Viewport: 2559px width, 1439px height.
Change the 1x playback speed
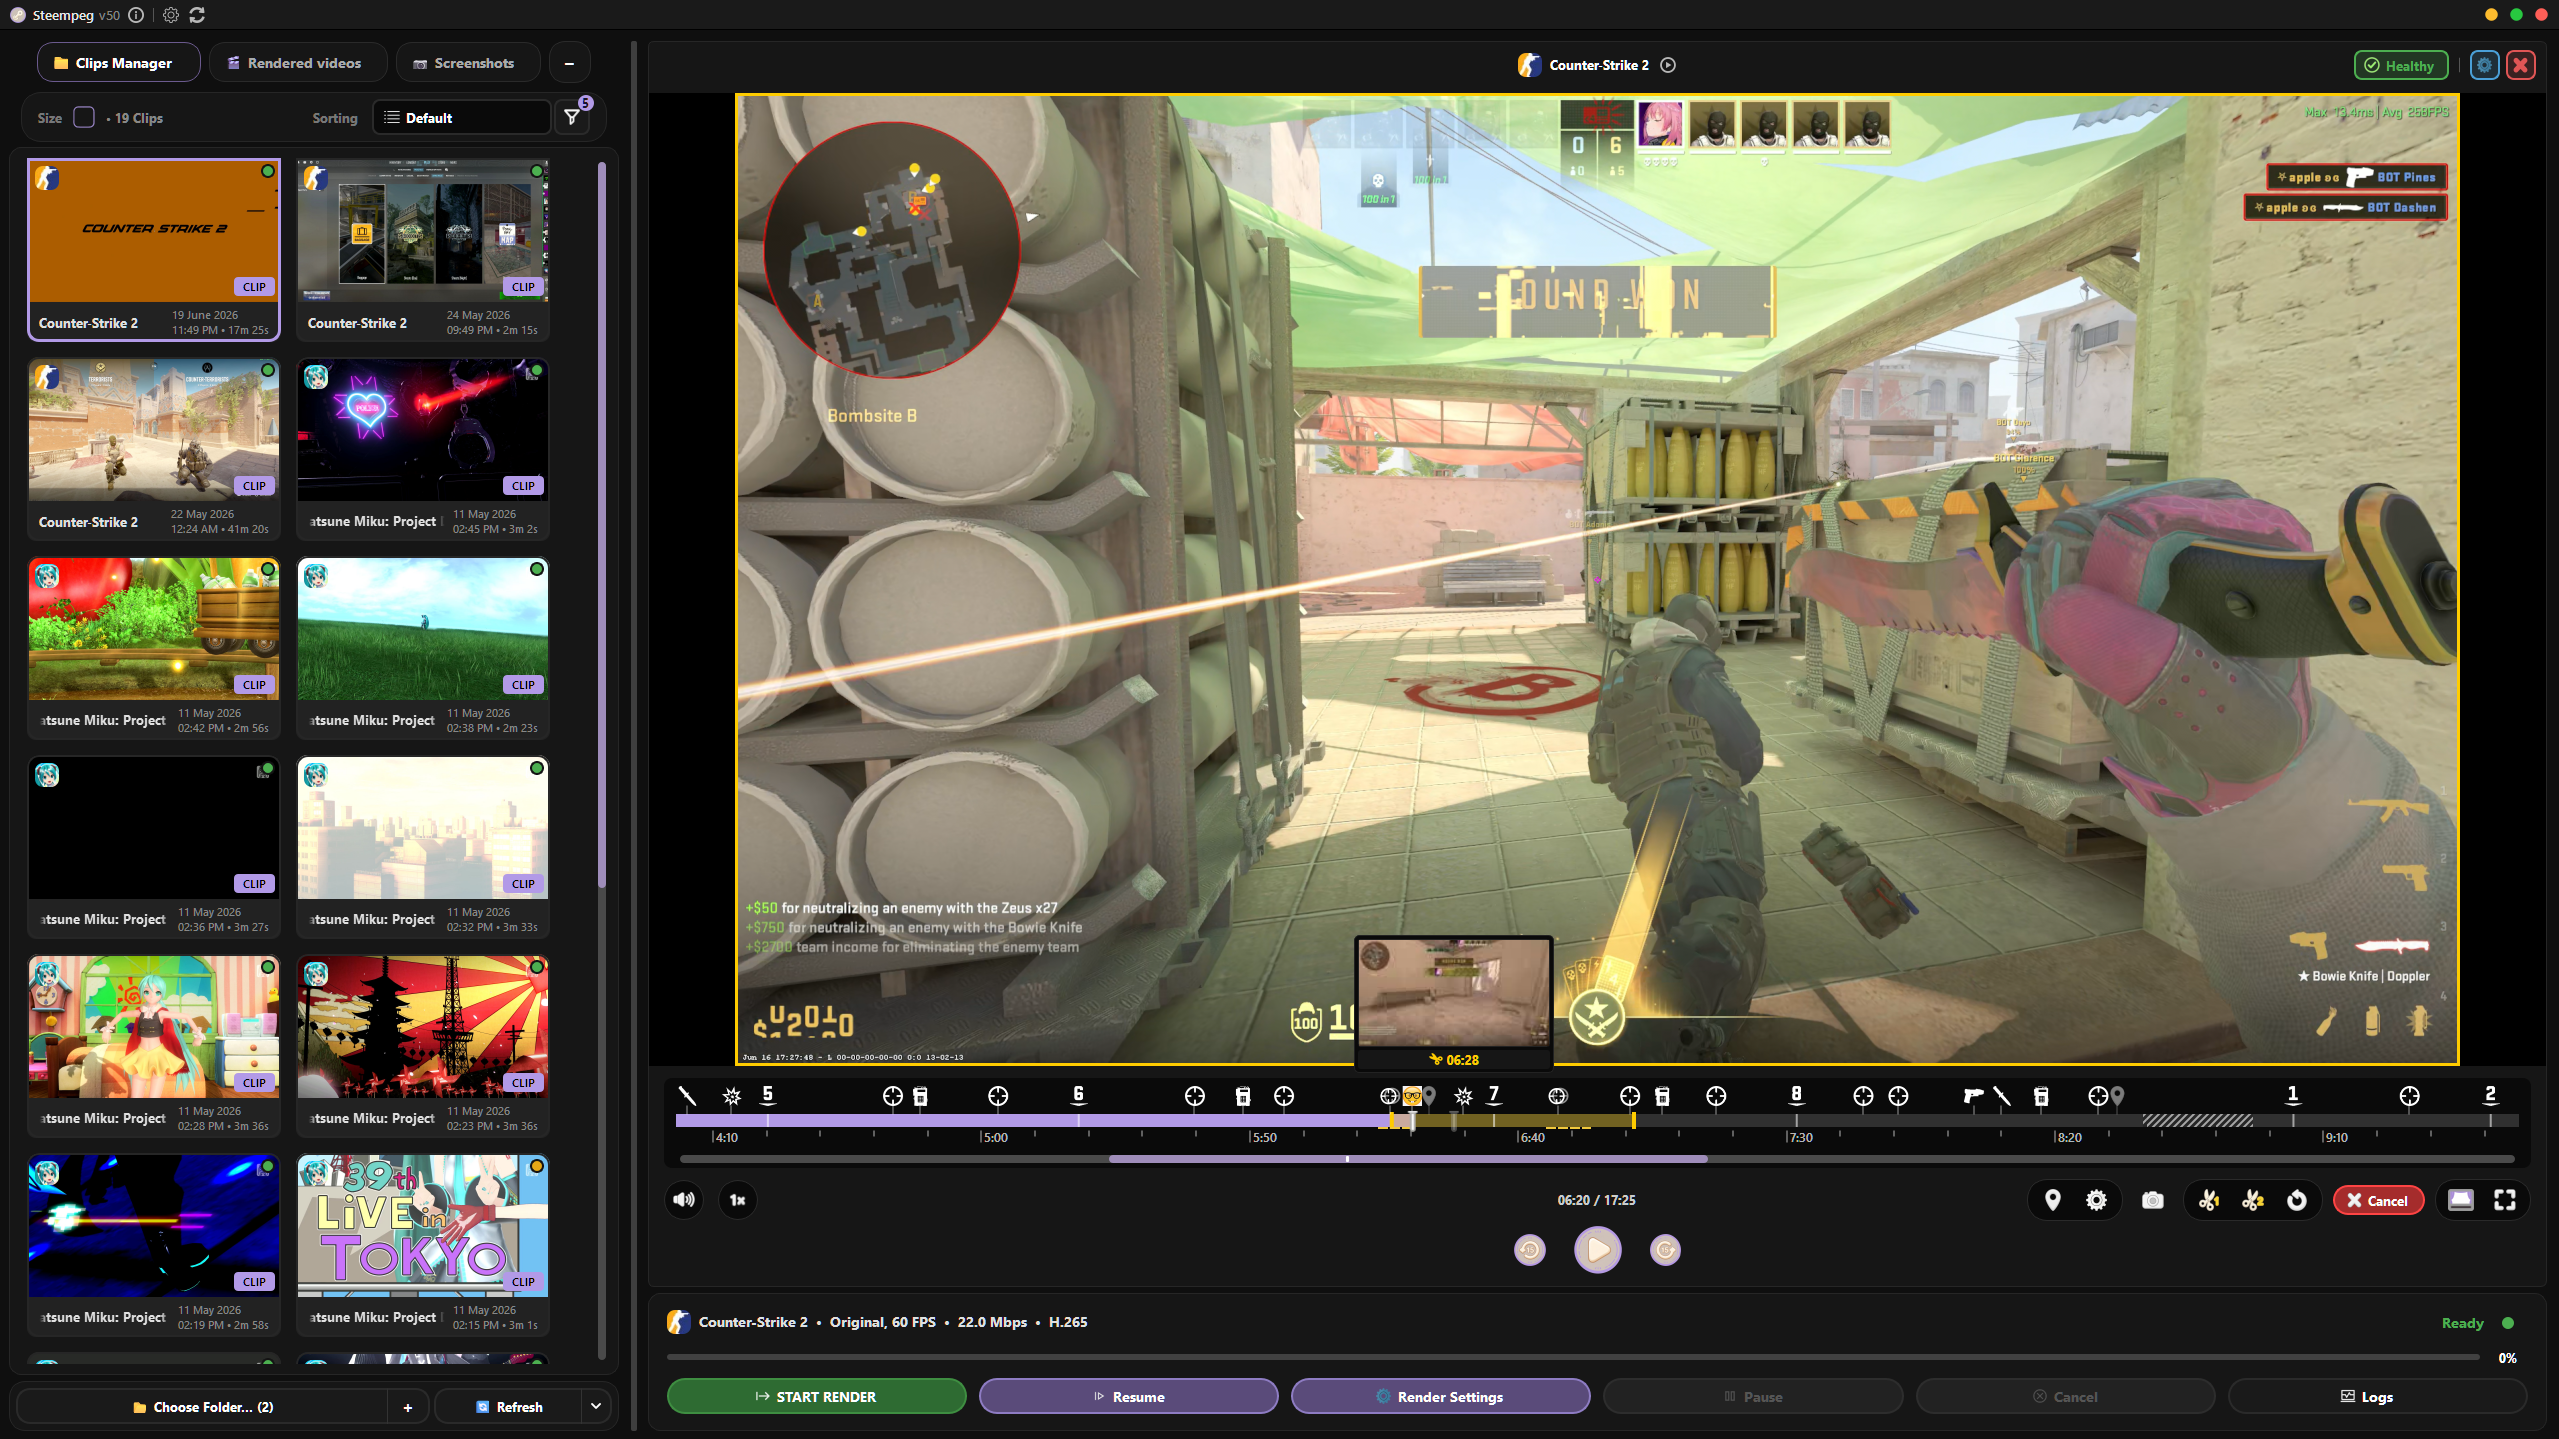point(738,1200)
